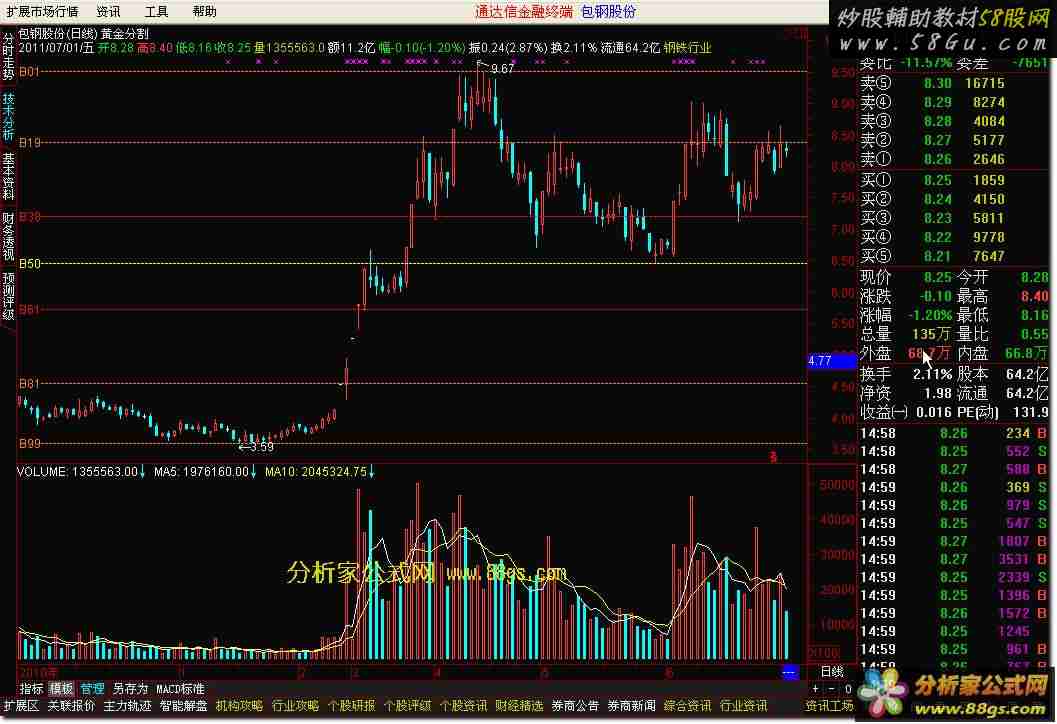Switch to the 技术分析 side tab

coord(7,116)
